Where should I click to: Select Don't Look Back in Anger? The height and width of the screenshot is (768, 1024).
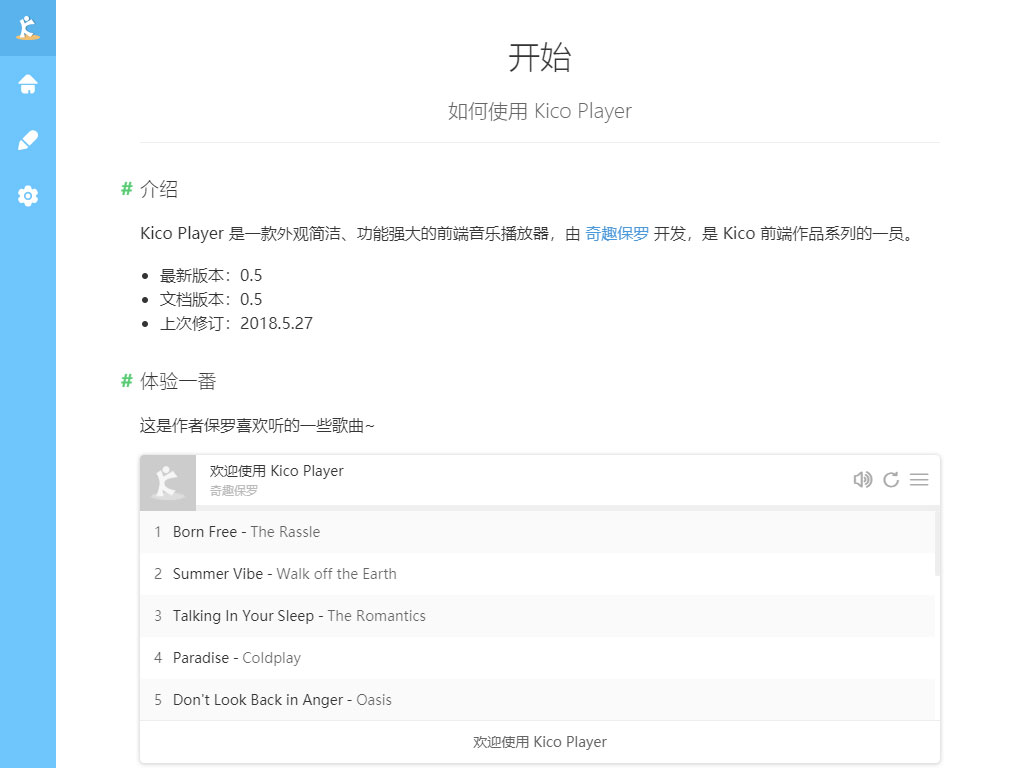(x=537, y=699)
